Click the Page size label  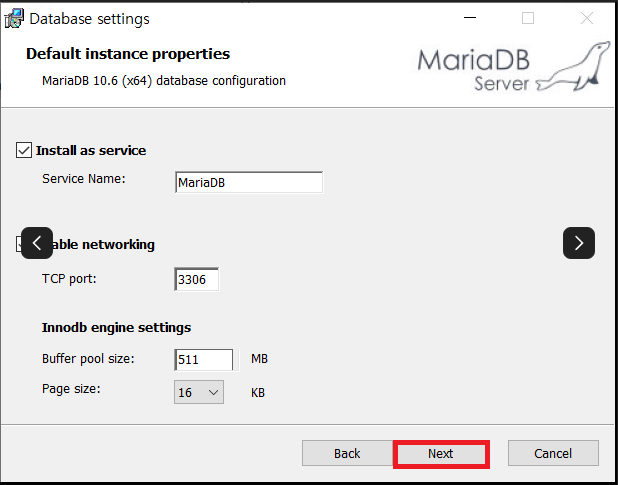pyautogui.click(x=71, y=389)
